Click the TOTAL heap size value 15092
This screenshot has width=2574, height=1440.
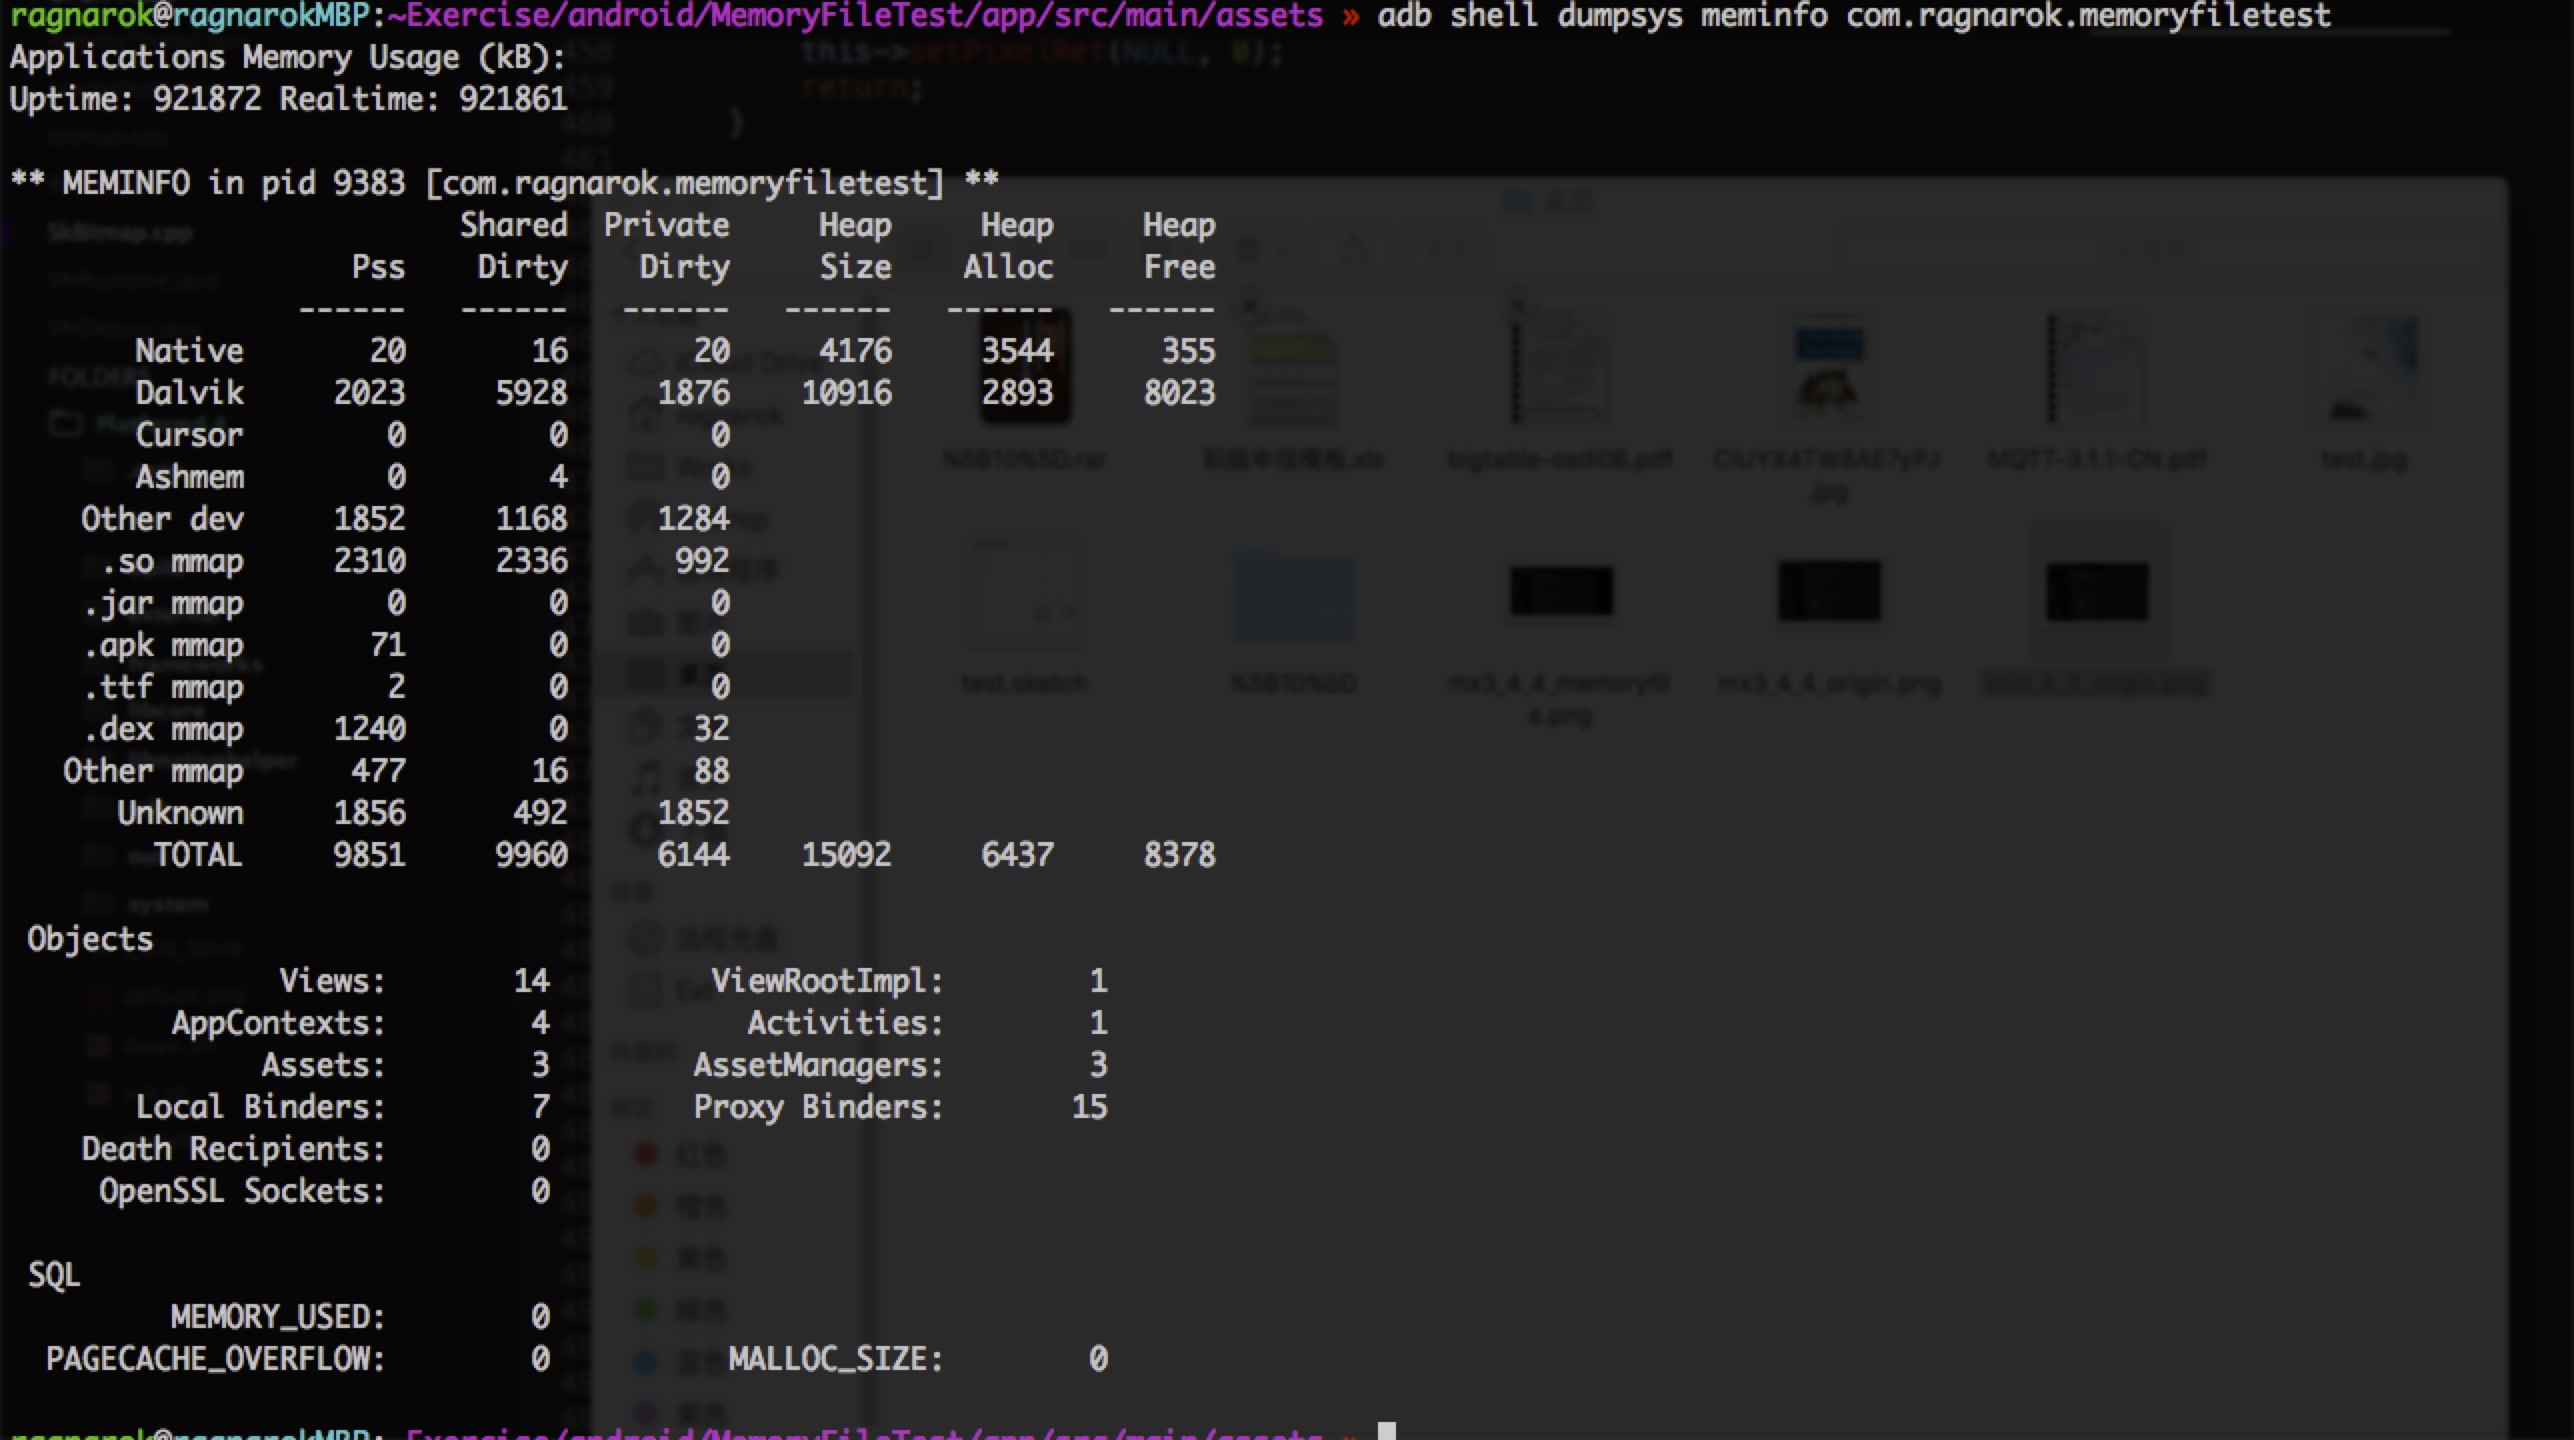coord(846,855)
